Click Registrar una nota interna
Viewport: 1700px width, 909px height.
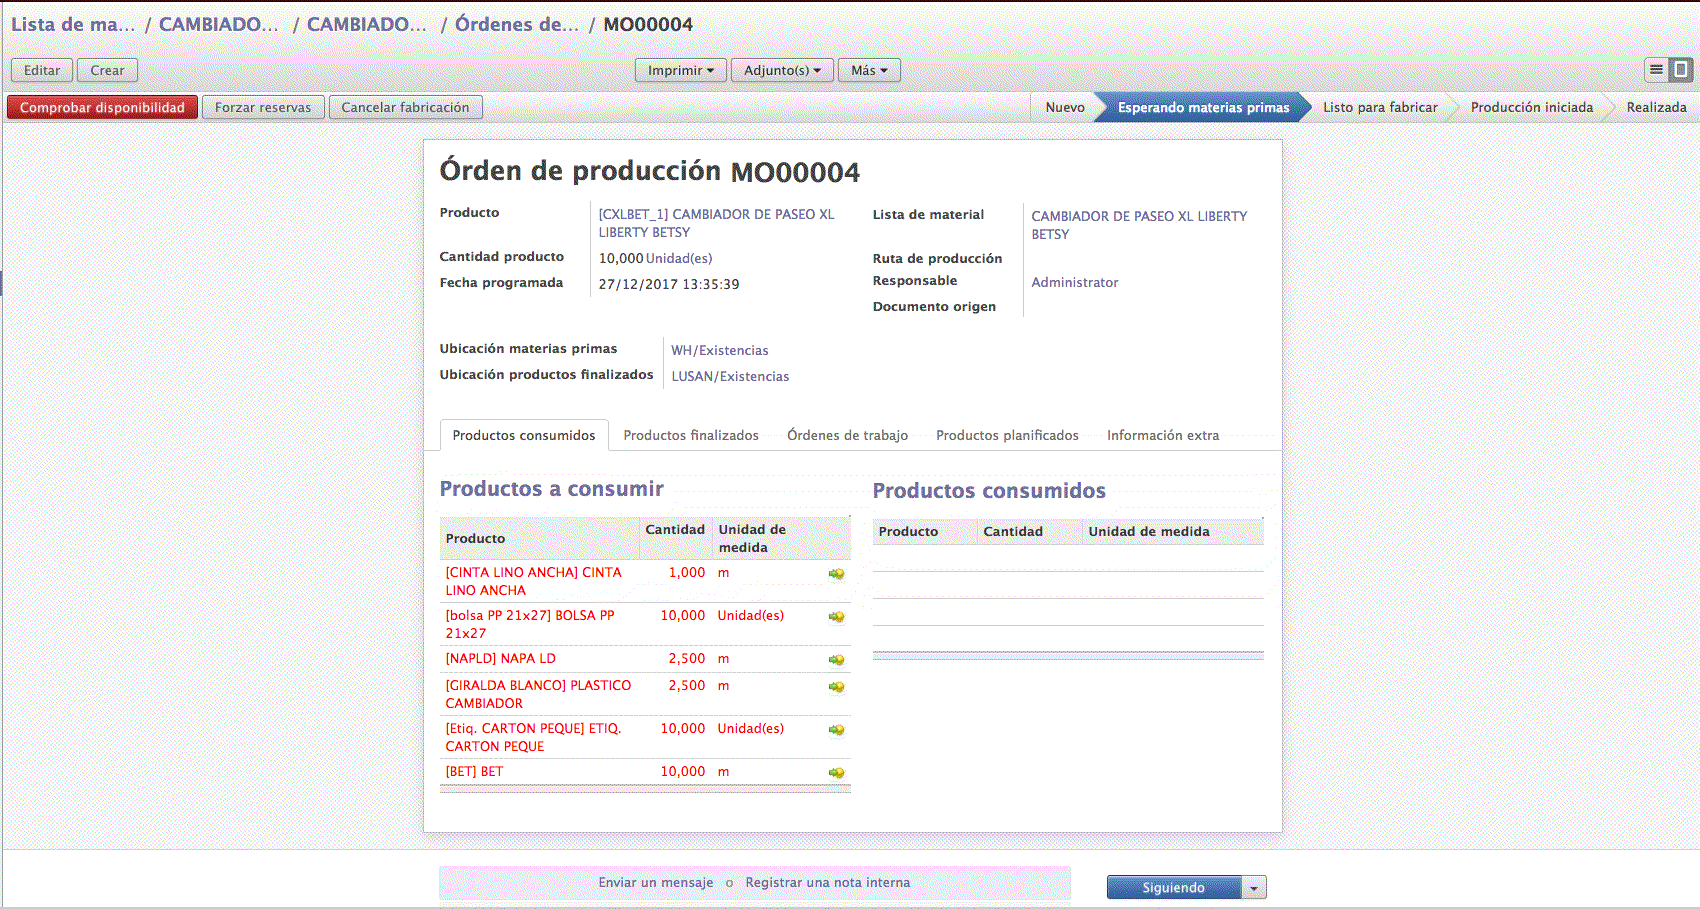(827, 882)
